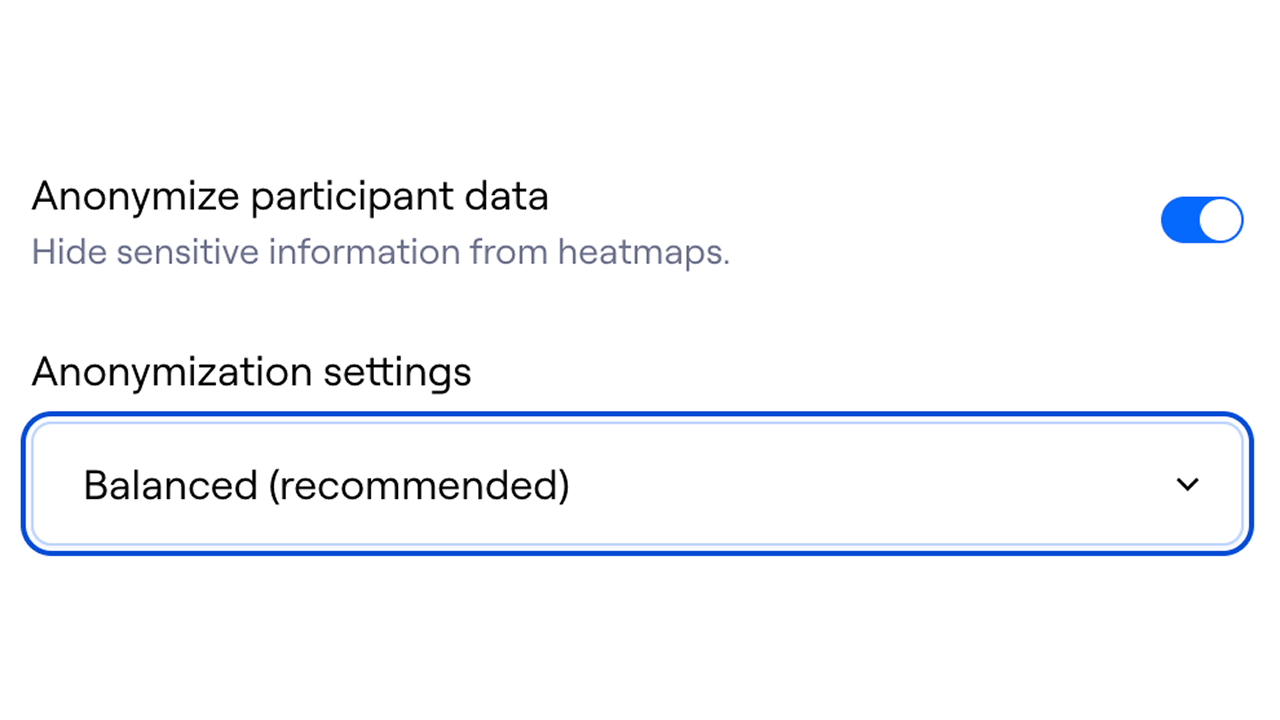Screen dimensions: 1280x720
Task: Click the Anonymize participant data heading text
Action: click(x=290, y=196)
